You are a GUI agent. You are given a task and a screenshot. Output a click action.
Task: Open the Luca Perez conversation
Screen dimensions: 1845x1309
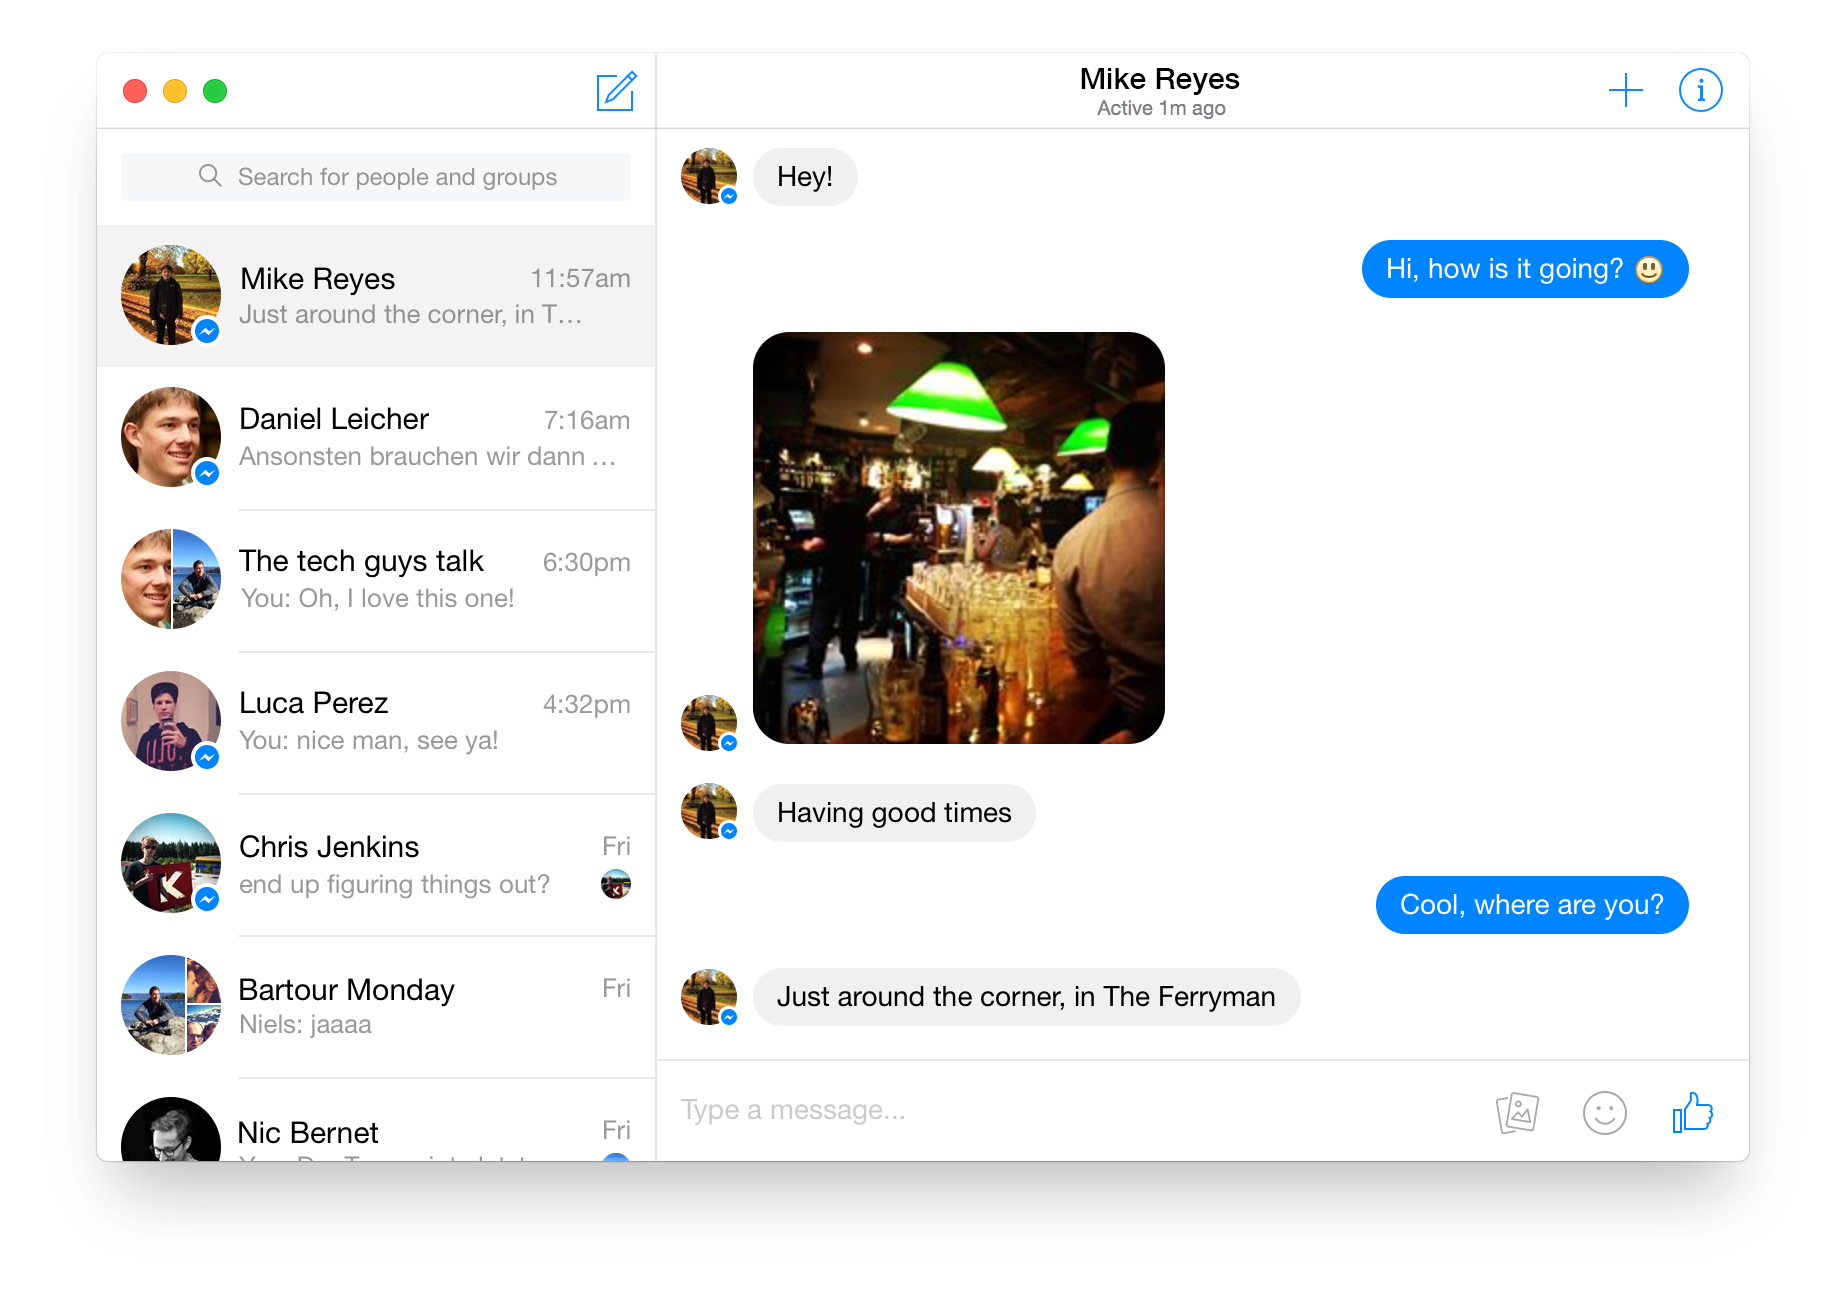(x=376, y=722)
